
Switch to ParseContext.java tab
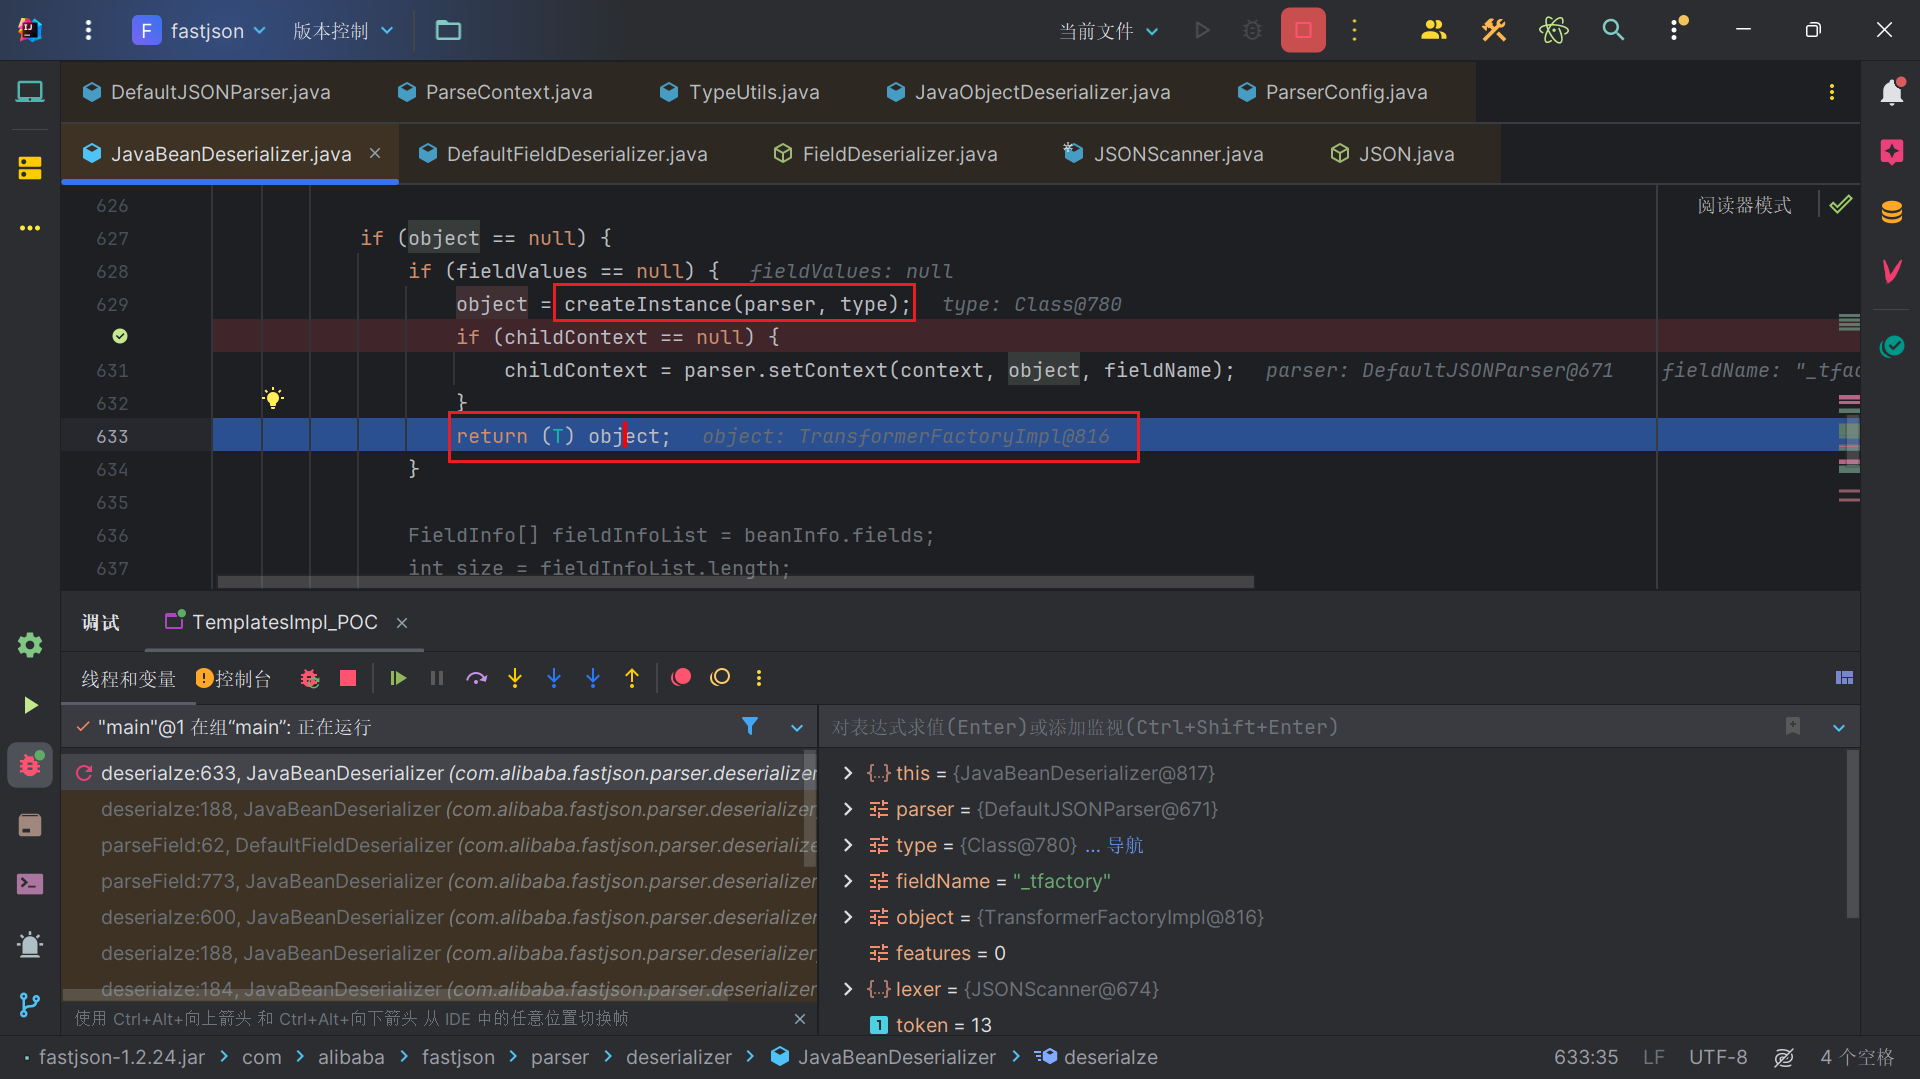495,92
